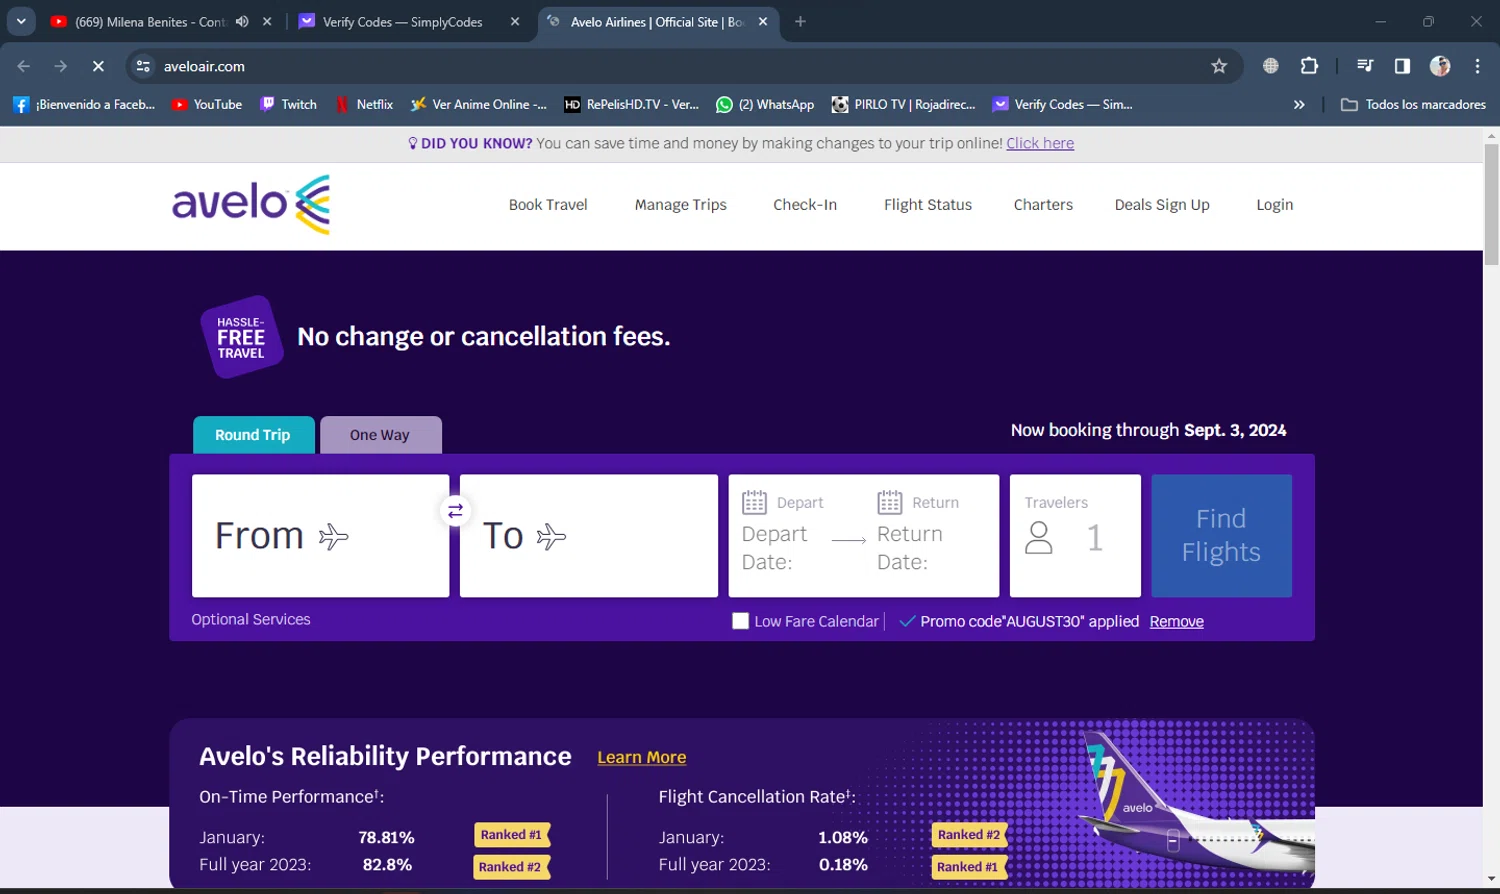
Task: Open Check-In in navigation
Action: click(805, 204)
